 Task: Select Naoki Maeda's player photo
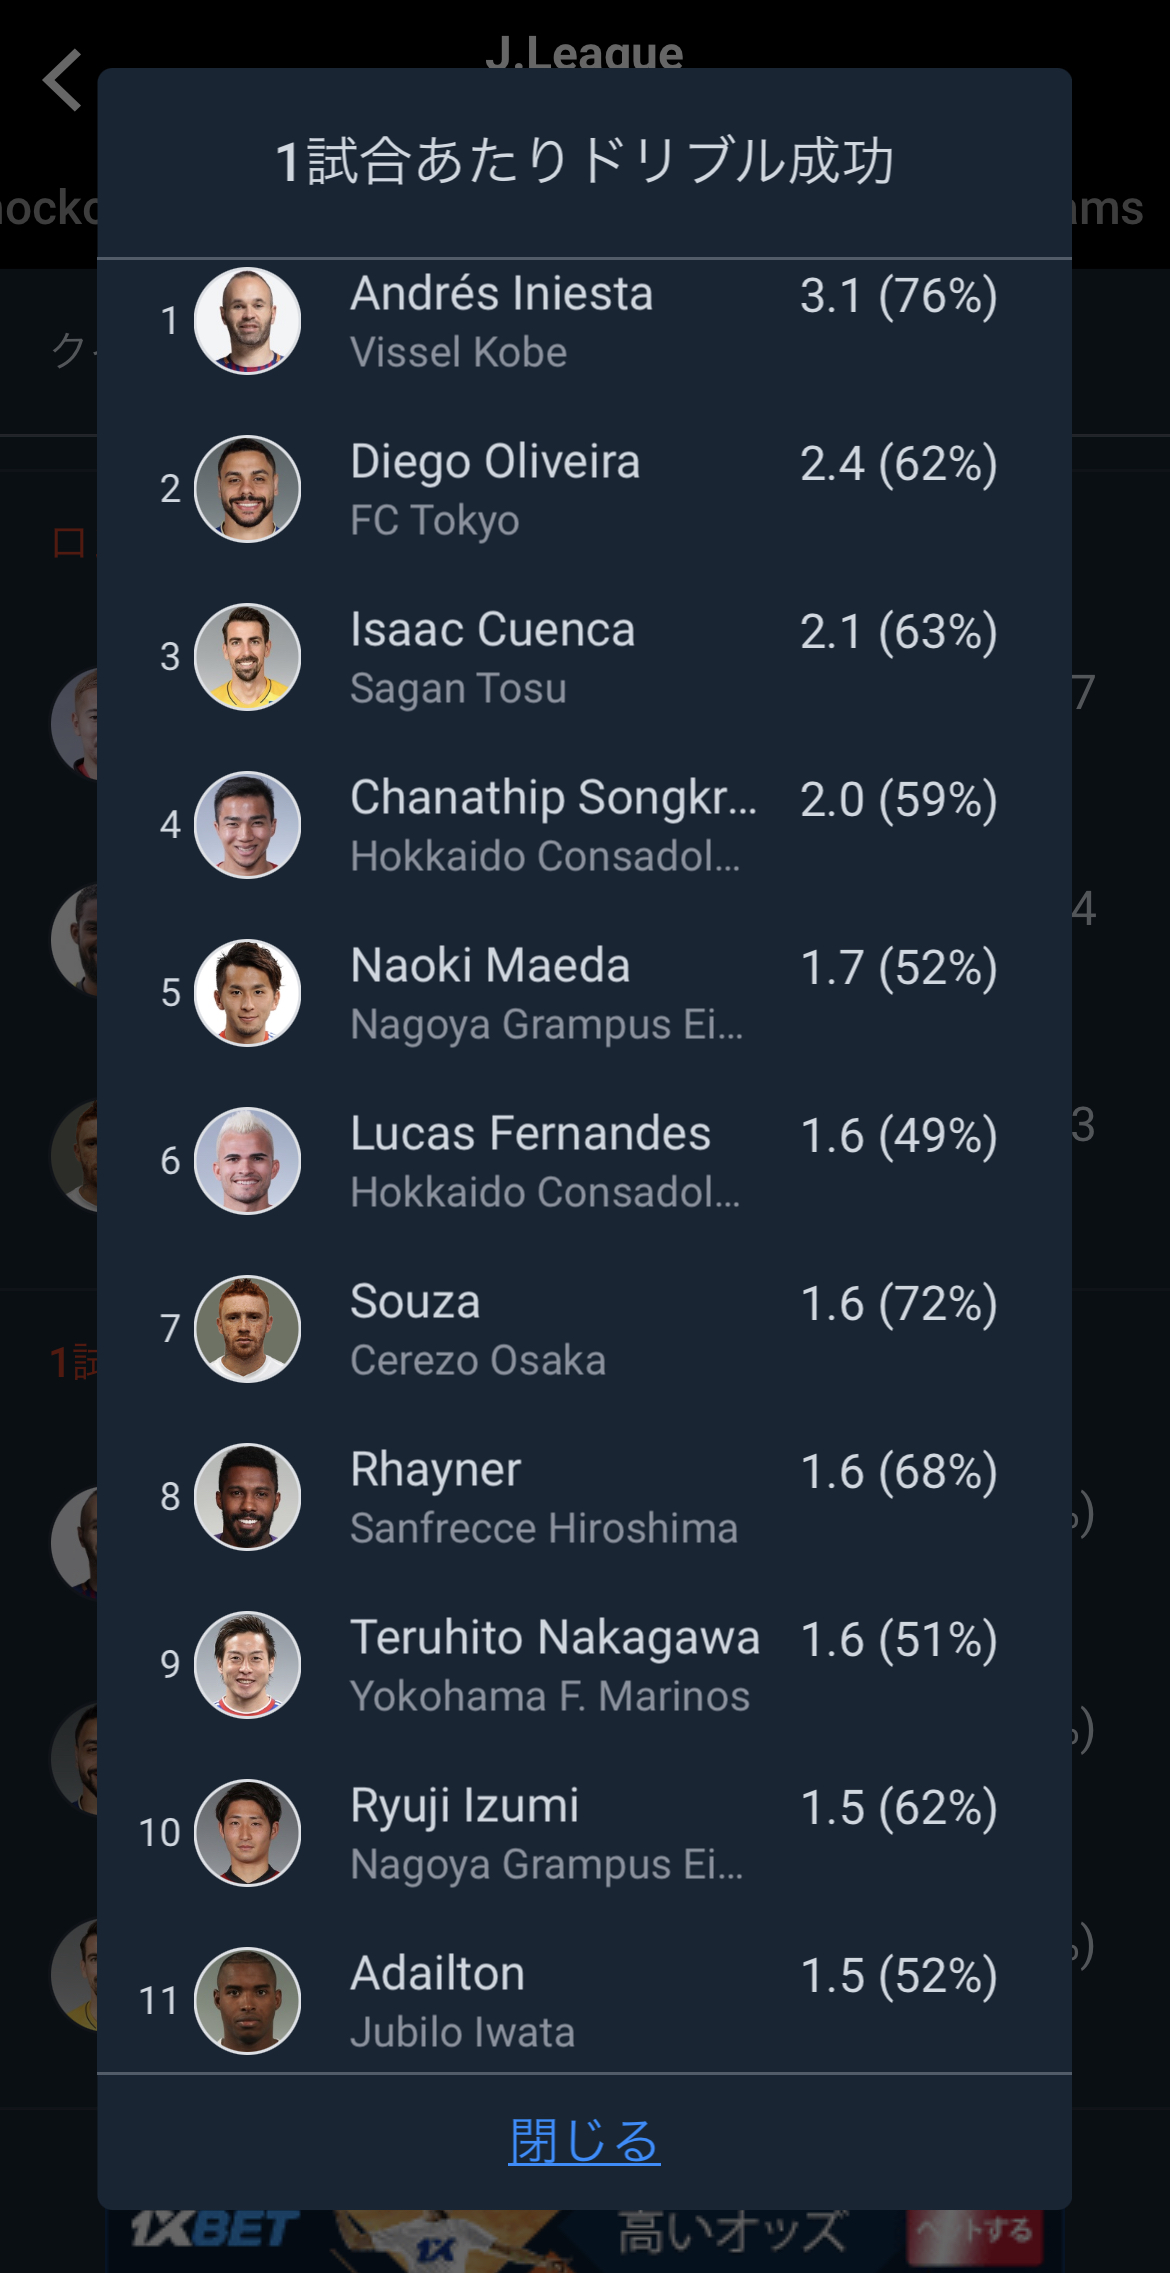[x=247, y=993]
